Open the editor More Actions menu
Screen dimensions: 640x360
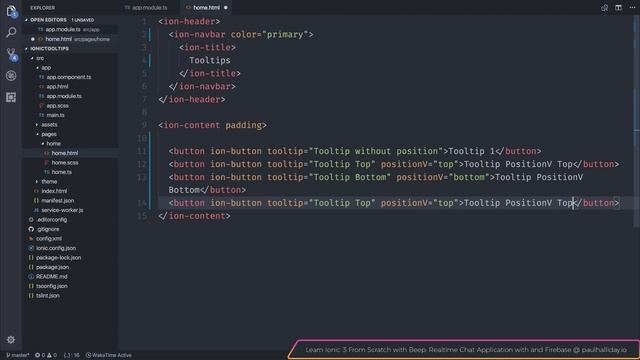click(x=632, y=7)
